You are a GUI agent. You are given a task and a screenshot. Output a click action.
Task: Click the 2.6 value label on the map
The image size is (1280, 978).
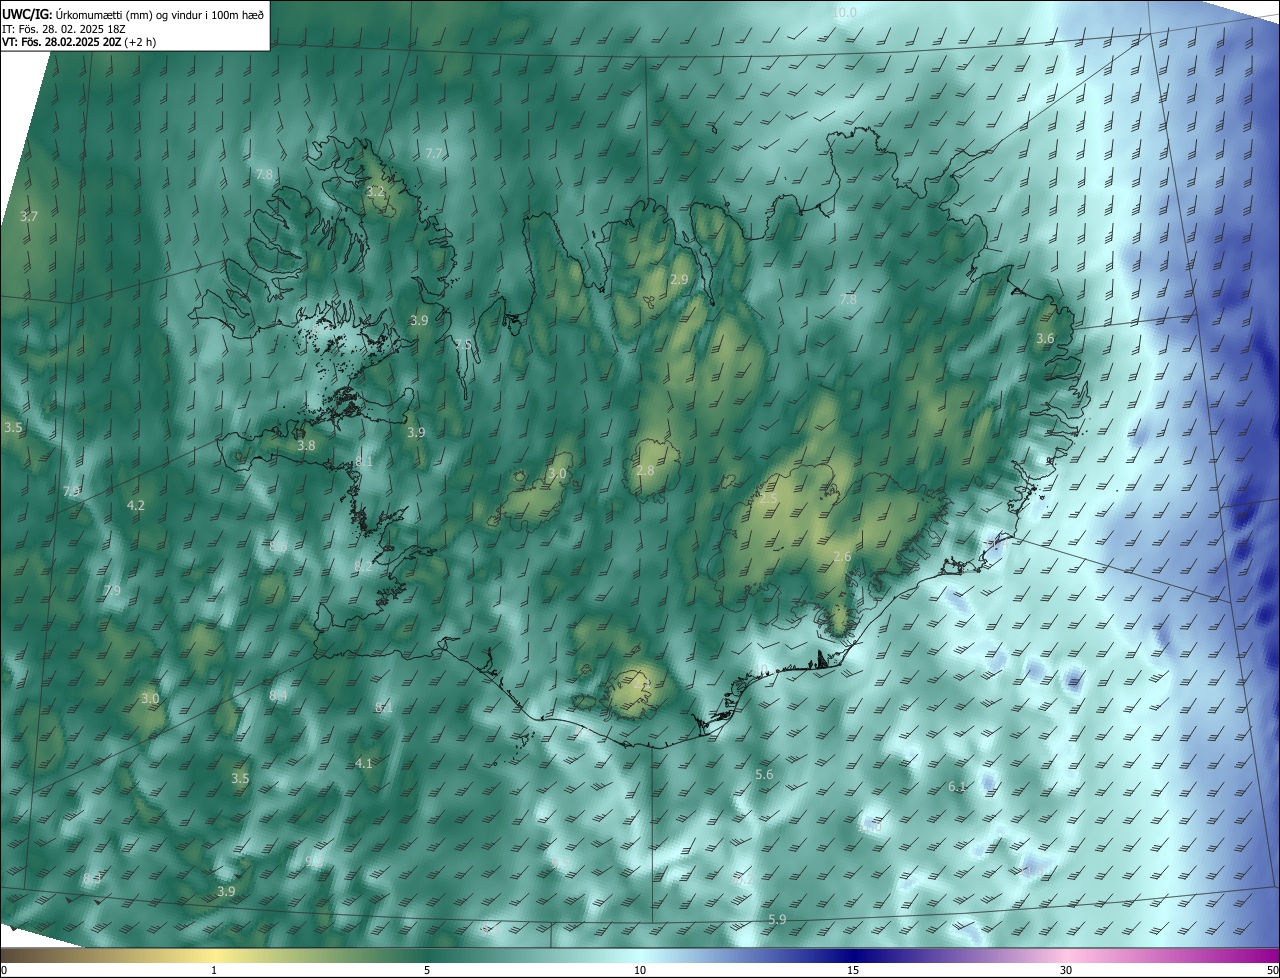pyautogui.click(x=842, y=556)
